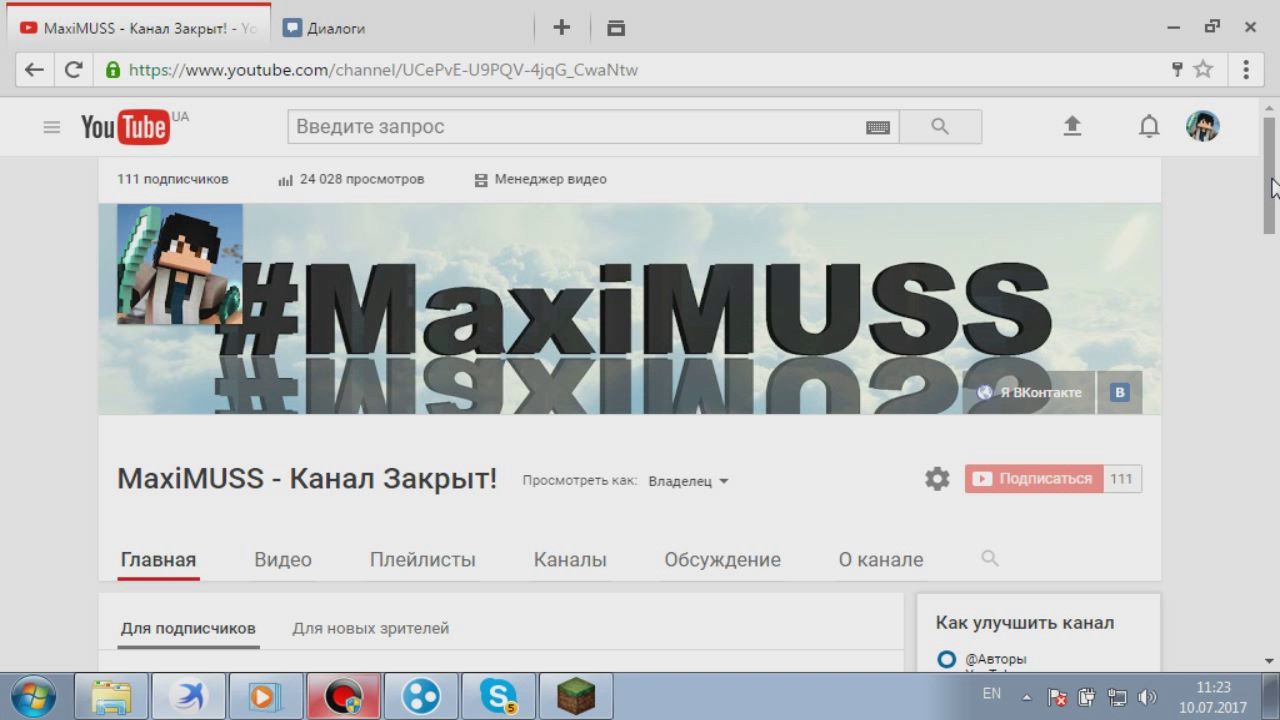Search within channel via magnifier in tabs
Viewport: 1280px width, 720px height.
(x=990, y=558)
